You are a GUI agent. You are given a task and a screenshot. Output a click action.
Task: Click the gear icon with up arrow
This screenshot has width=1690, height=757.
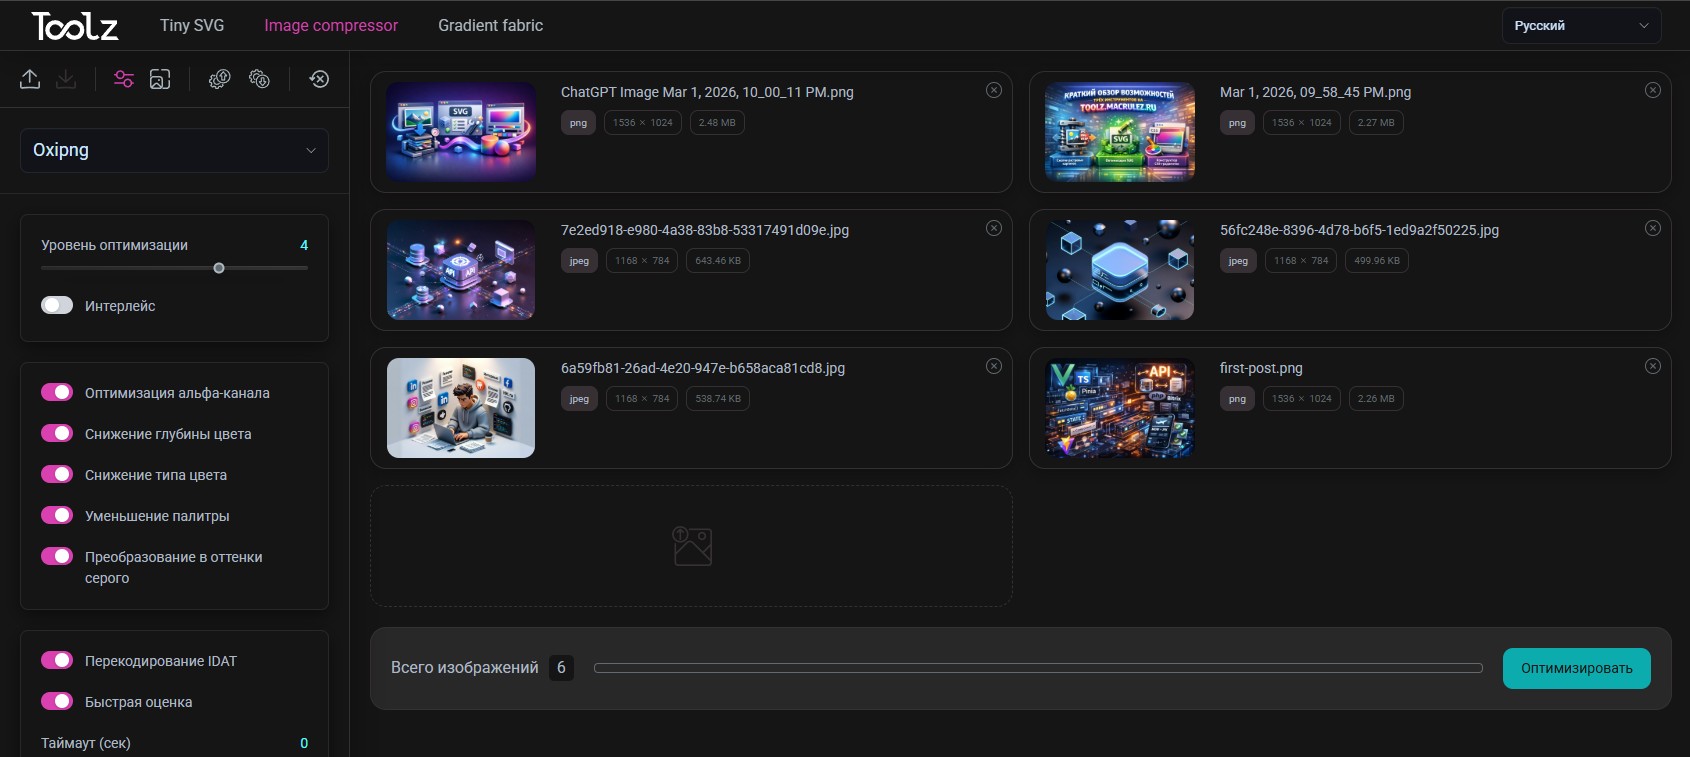click(x=219, y=79)
